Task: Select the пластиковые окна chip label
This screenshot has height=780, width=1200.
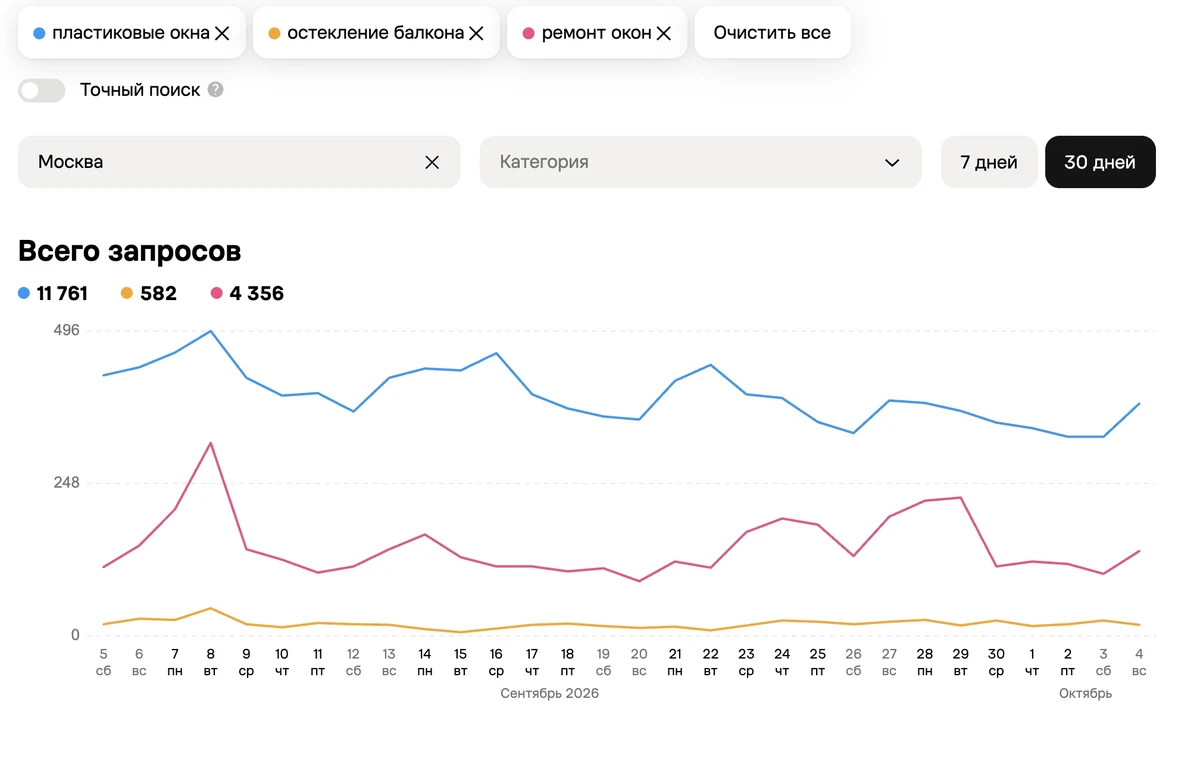Action: [x=131, y=33]
